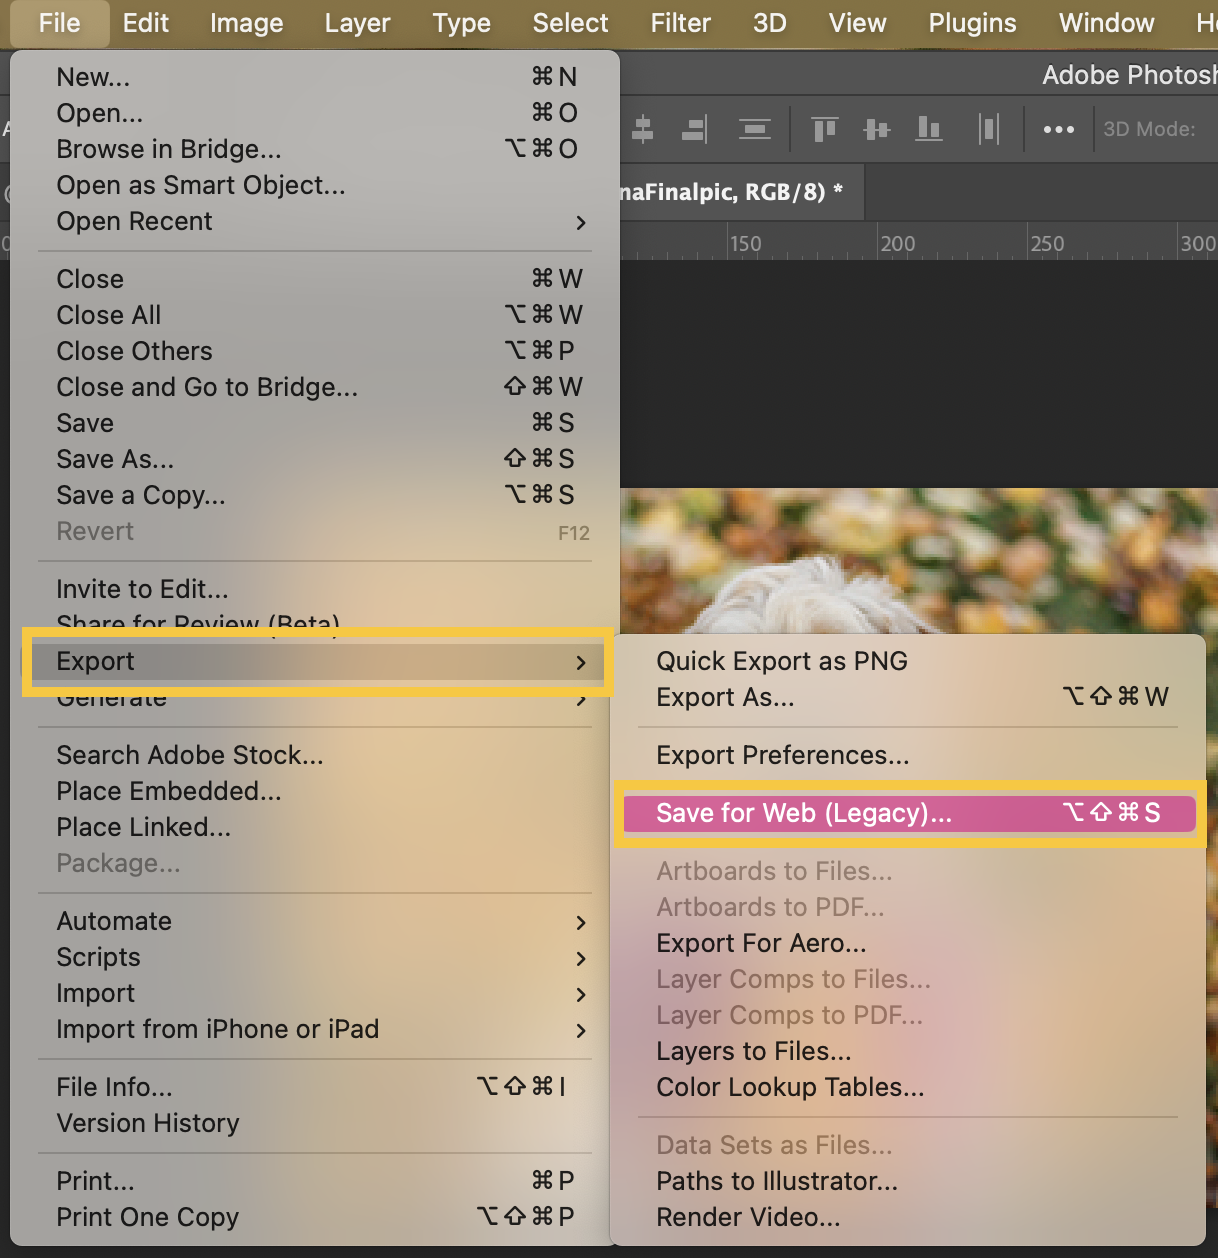Click the align bottom edges icon

(929, 129)
